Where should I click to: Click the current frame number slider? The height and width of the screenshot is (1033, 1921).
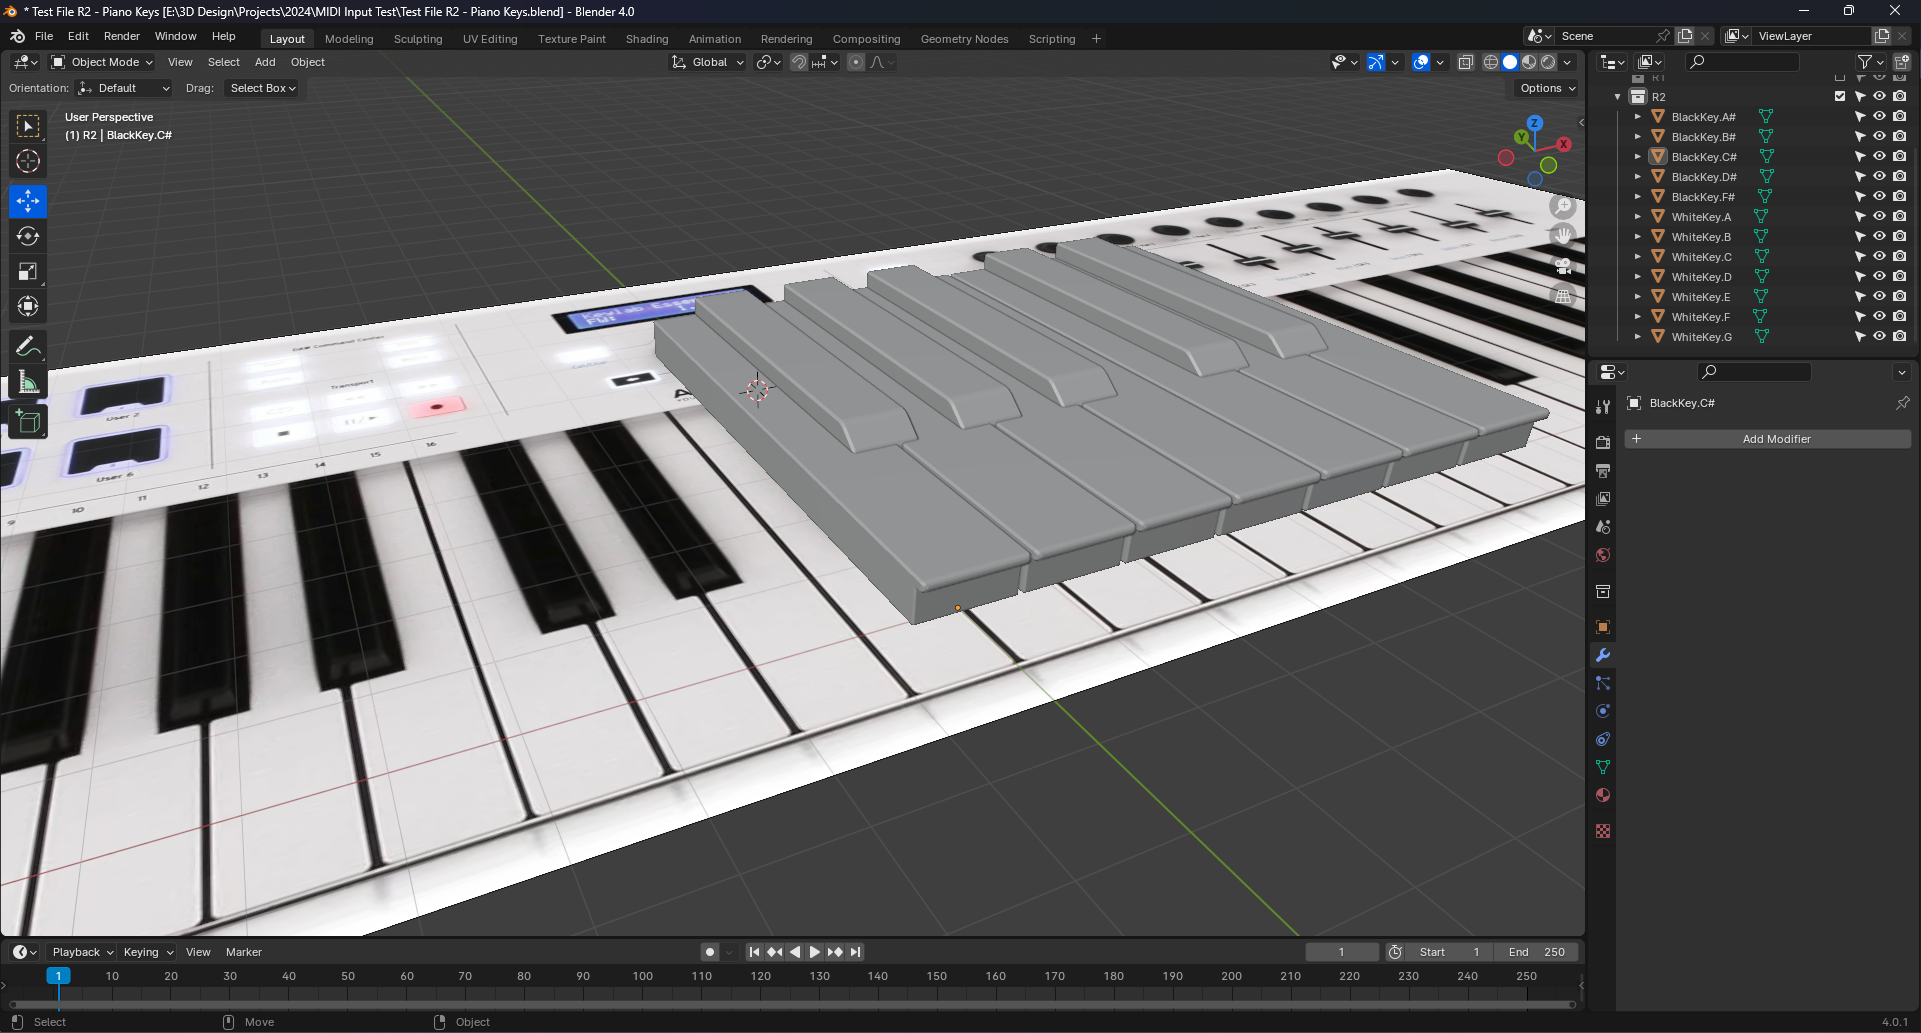[1342, 951]
